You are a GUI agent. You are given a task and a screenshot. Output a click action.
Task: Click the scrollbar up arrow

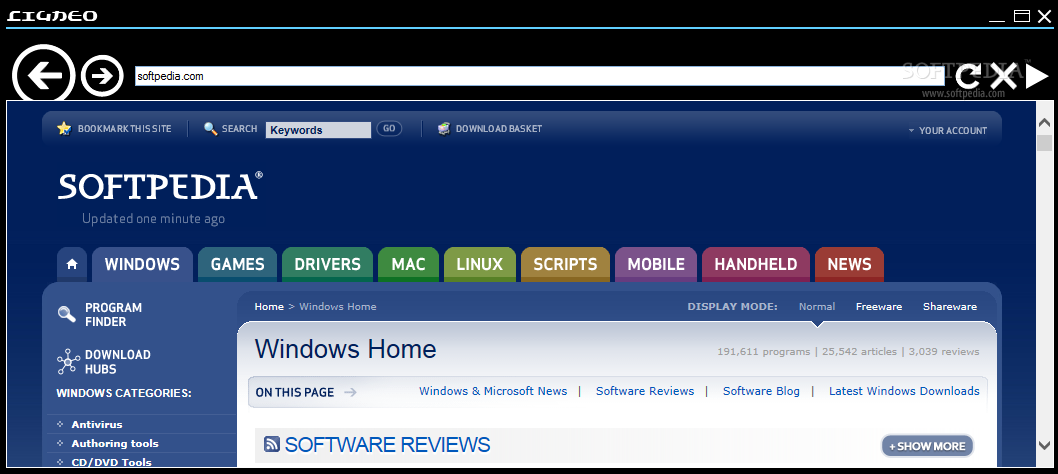1045,123
